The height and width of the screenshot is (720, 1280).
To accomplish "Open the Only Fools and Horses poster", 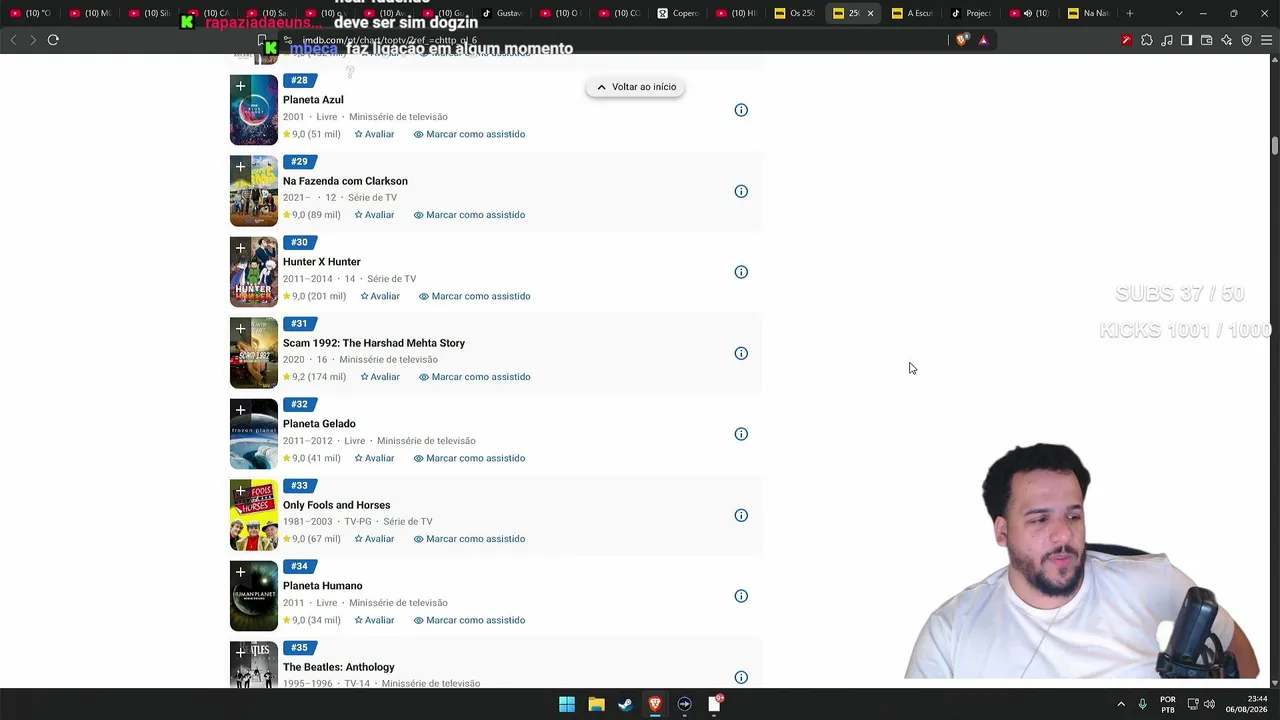I will [254, 516].
